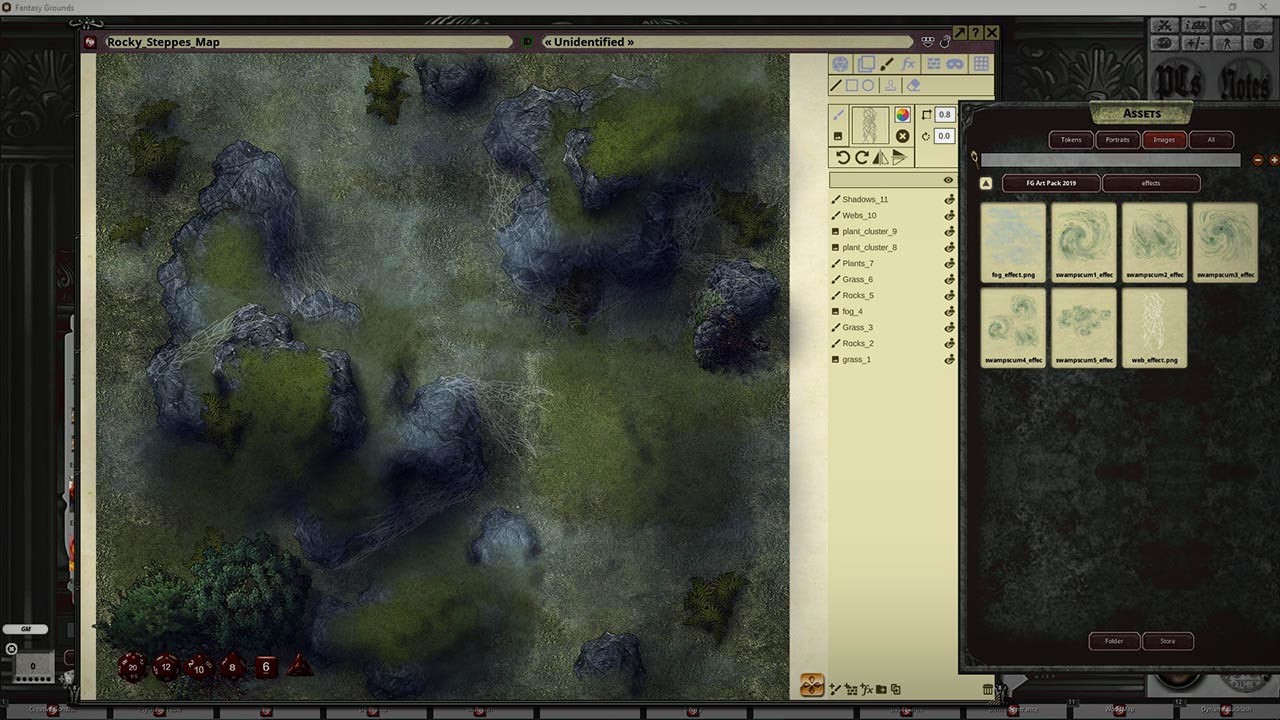Select the circle shape tool
Image resolution: width=1280 pixels, height=720 pixels.
(x=868, y=85)
